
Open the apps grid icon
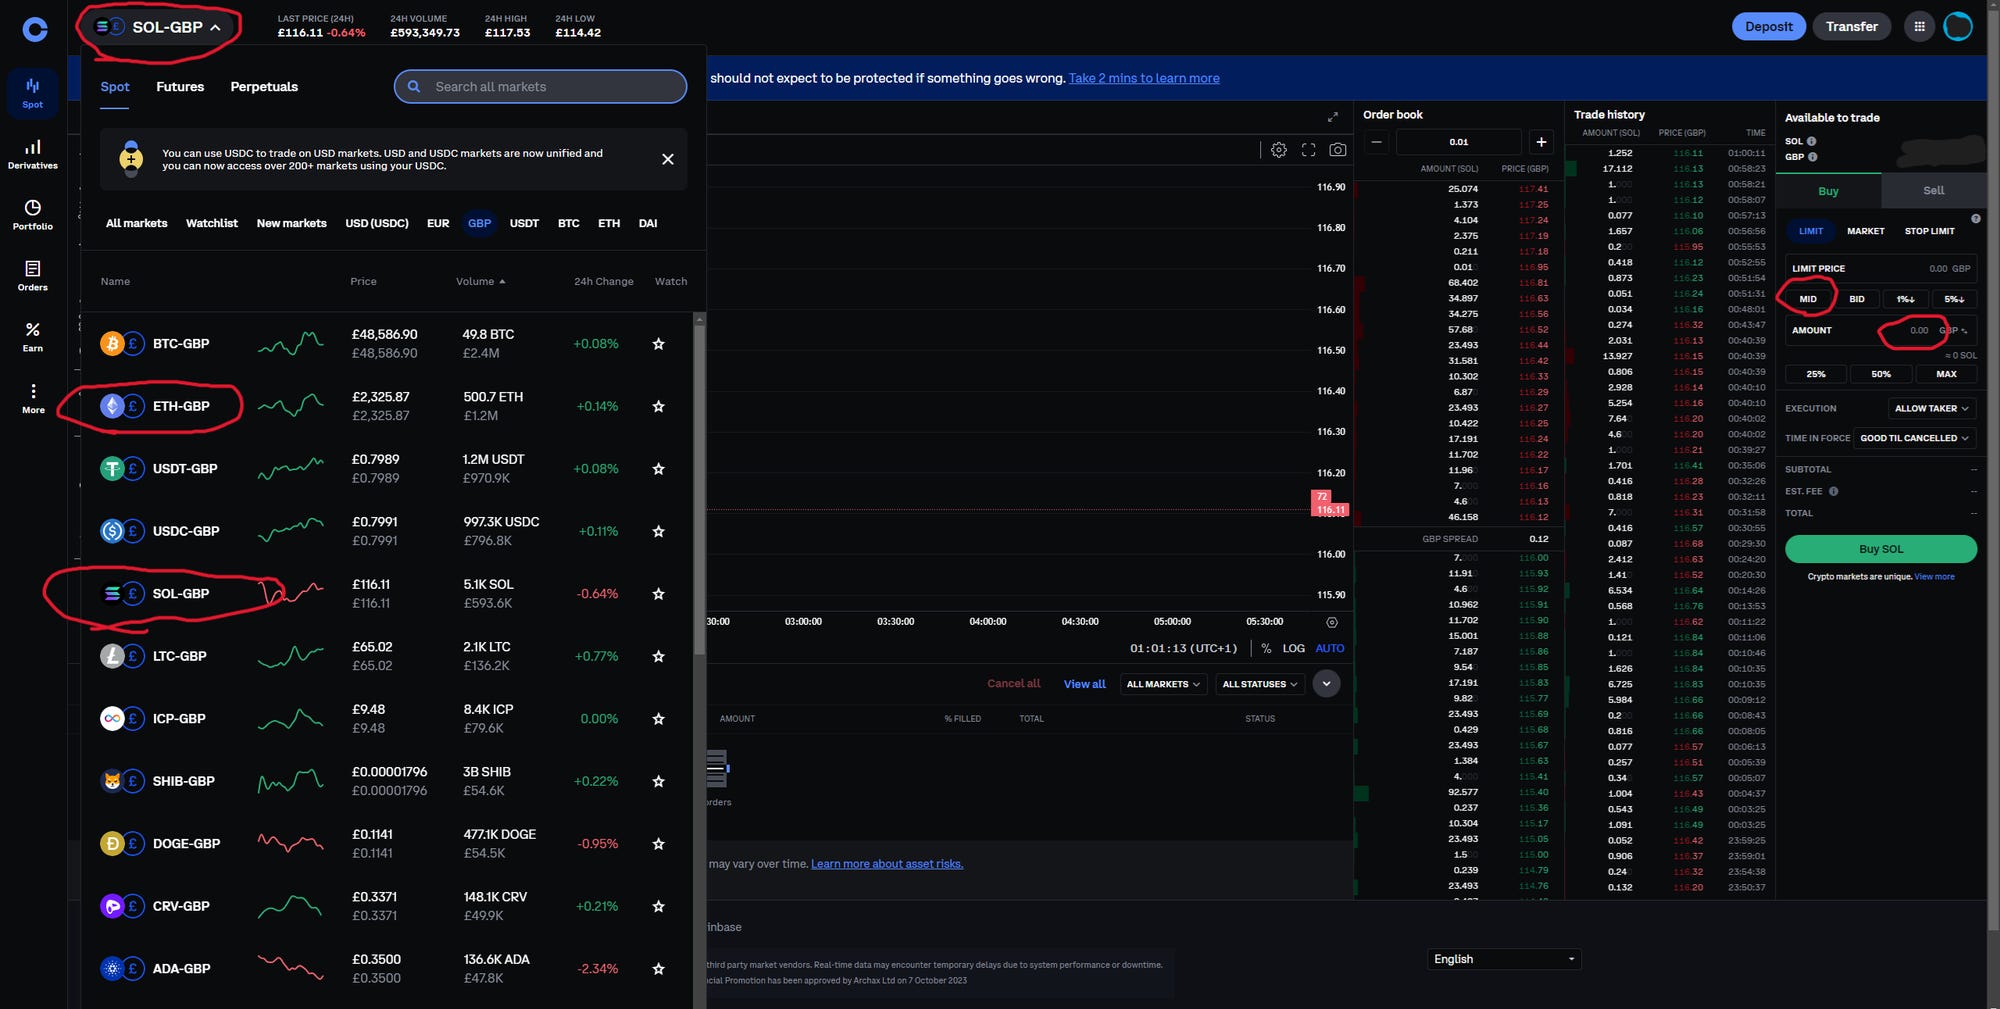coord(1919,27)
